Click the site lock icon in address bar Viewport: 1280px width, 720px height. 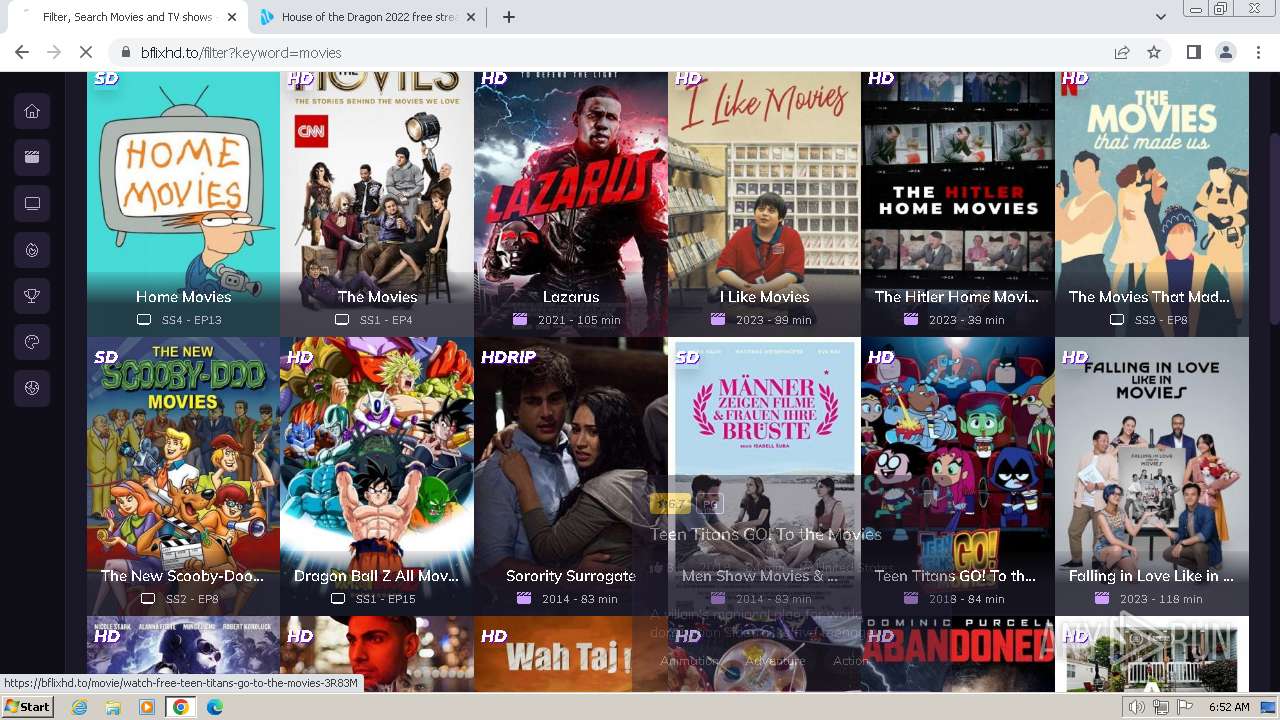[x=126, y=52]
